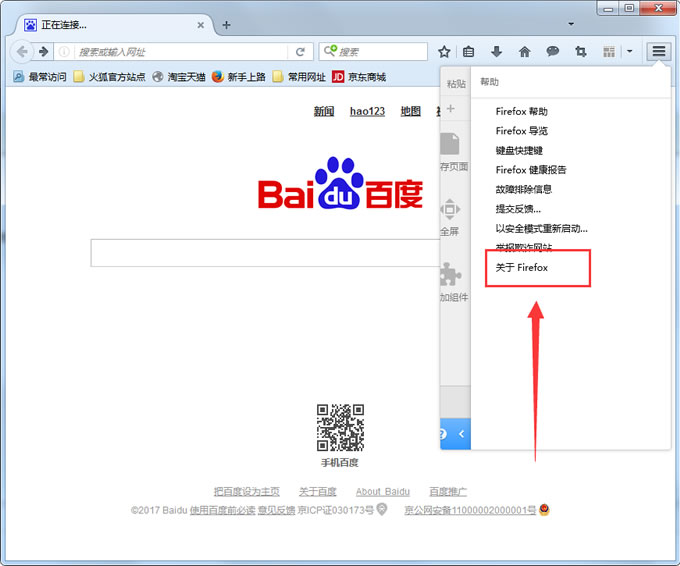This screenshot has height=566, width=680.
Task: Open 火狐官方站点 bookmark folder
Action: (109, 77)
